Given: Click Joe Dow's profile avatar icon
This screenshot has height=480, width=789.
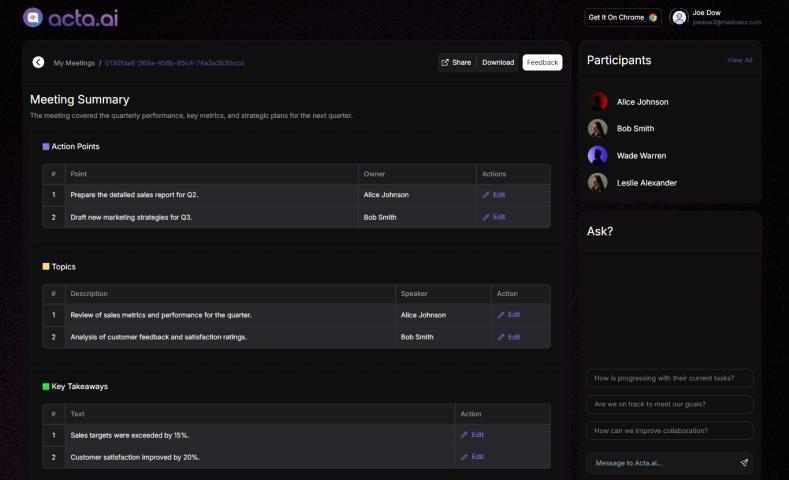Looking at the screenshot, I should (x=679, y=17).
